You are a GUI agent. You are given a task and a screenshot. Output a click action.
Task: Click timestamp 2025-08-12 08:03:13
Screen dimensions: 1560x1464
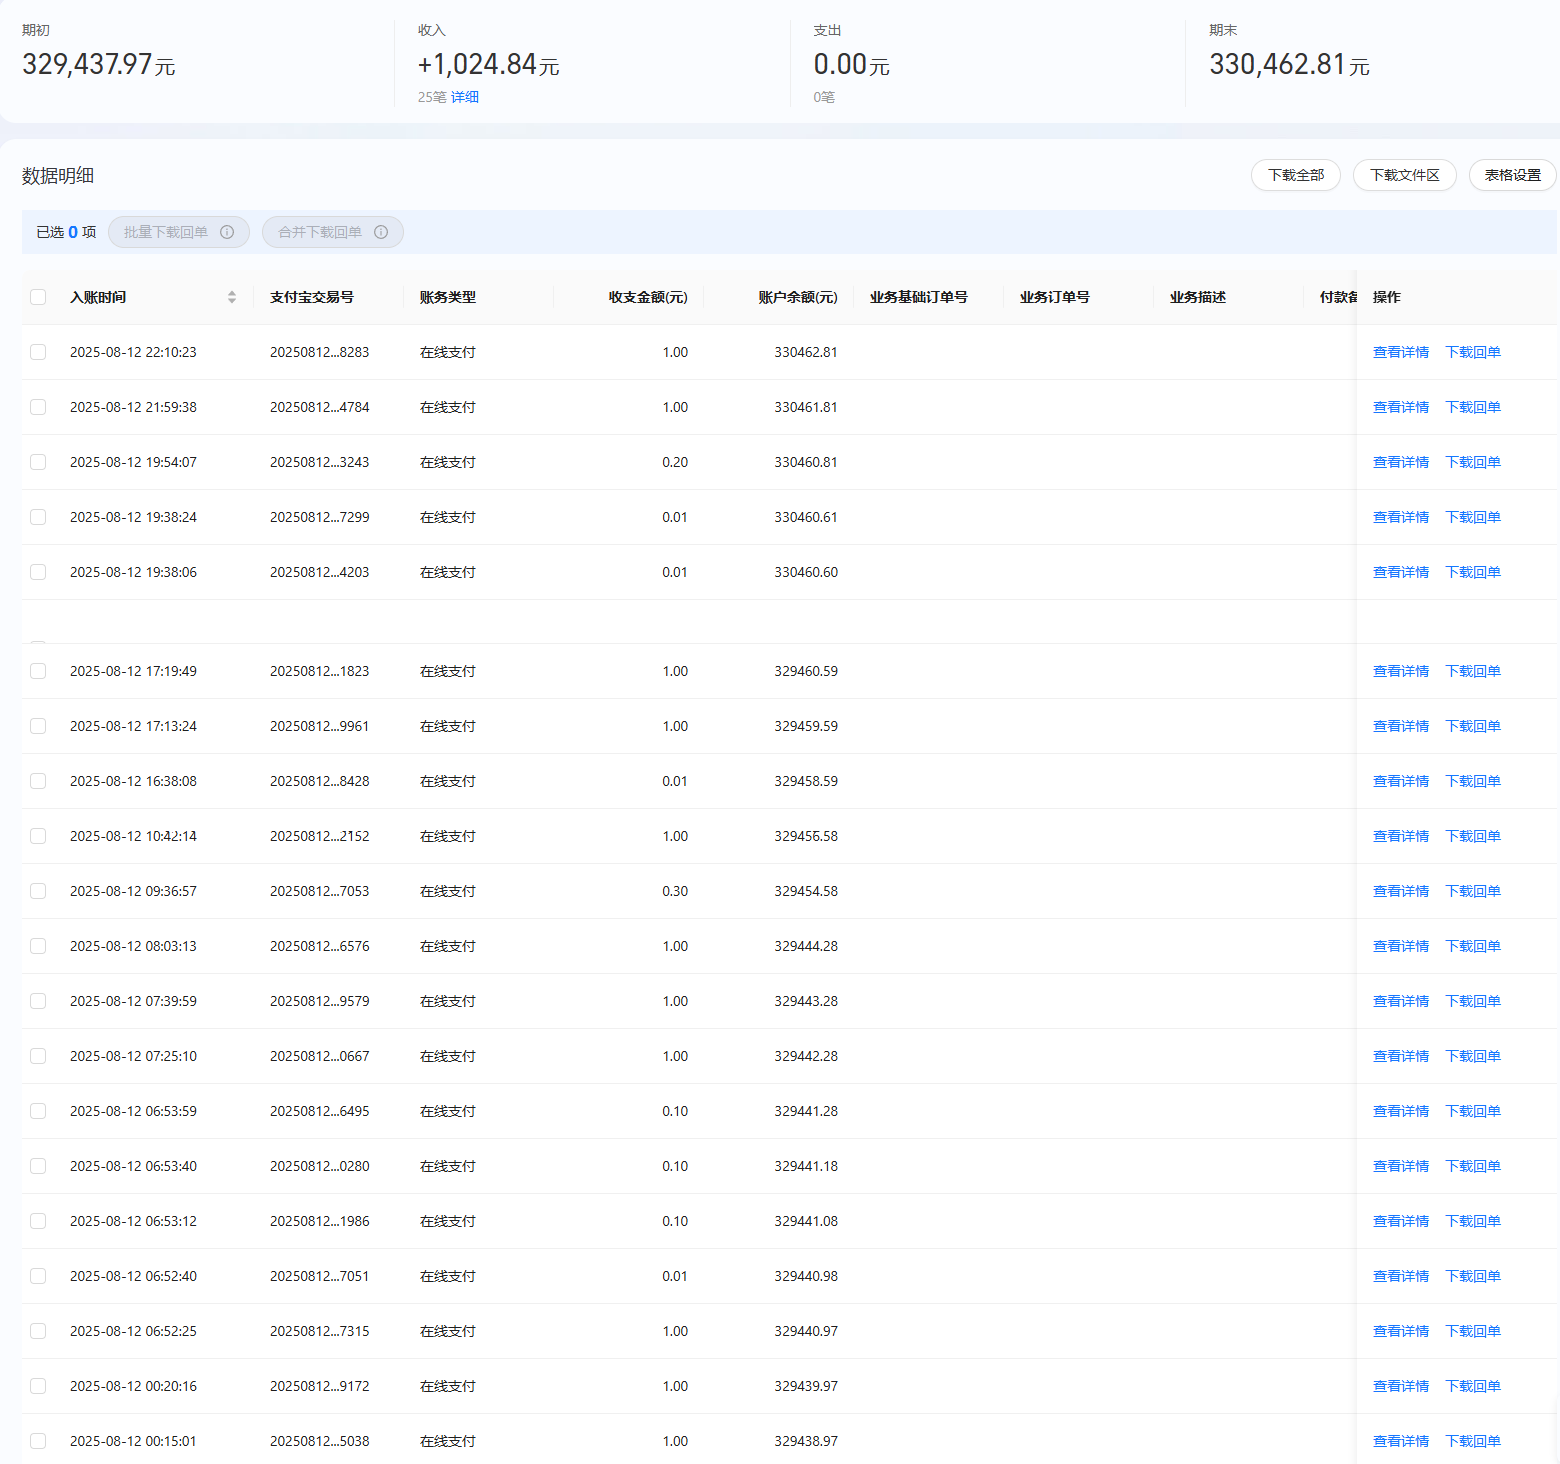pos(133,946)
